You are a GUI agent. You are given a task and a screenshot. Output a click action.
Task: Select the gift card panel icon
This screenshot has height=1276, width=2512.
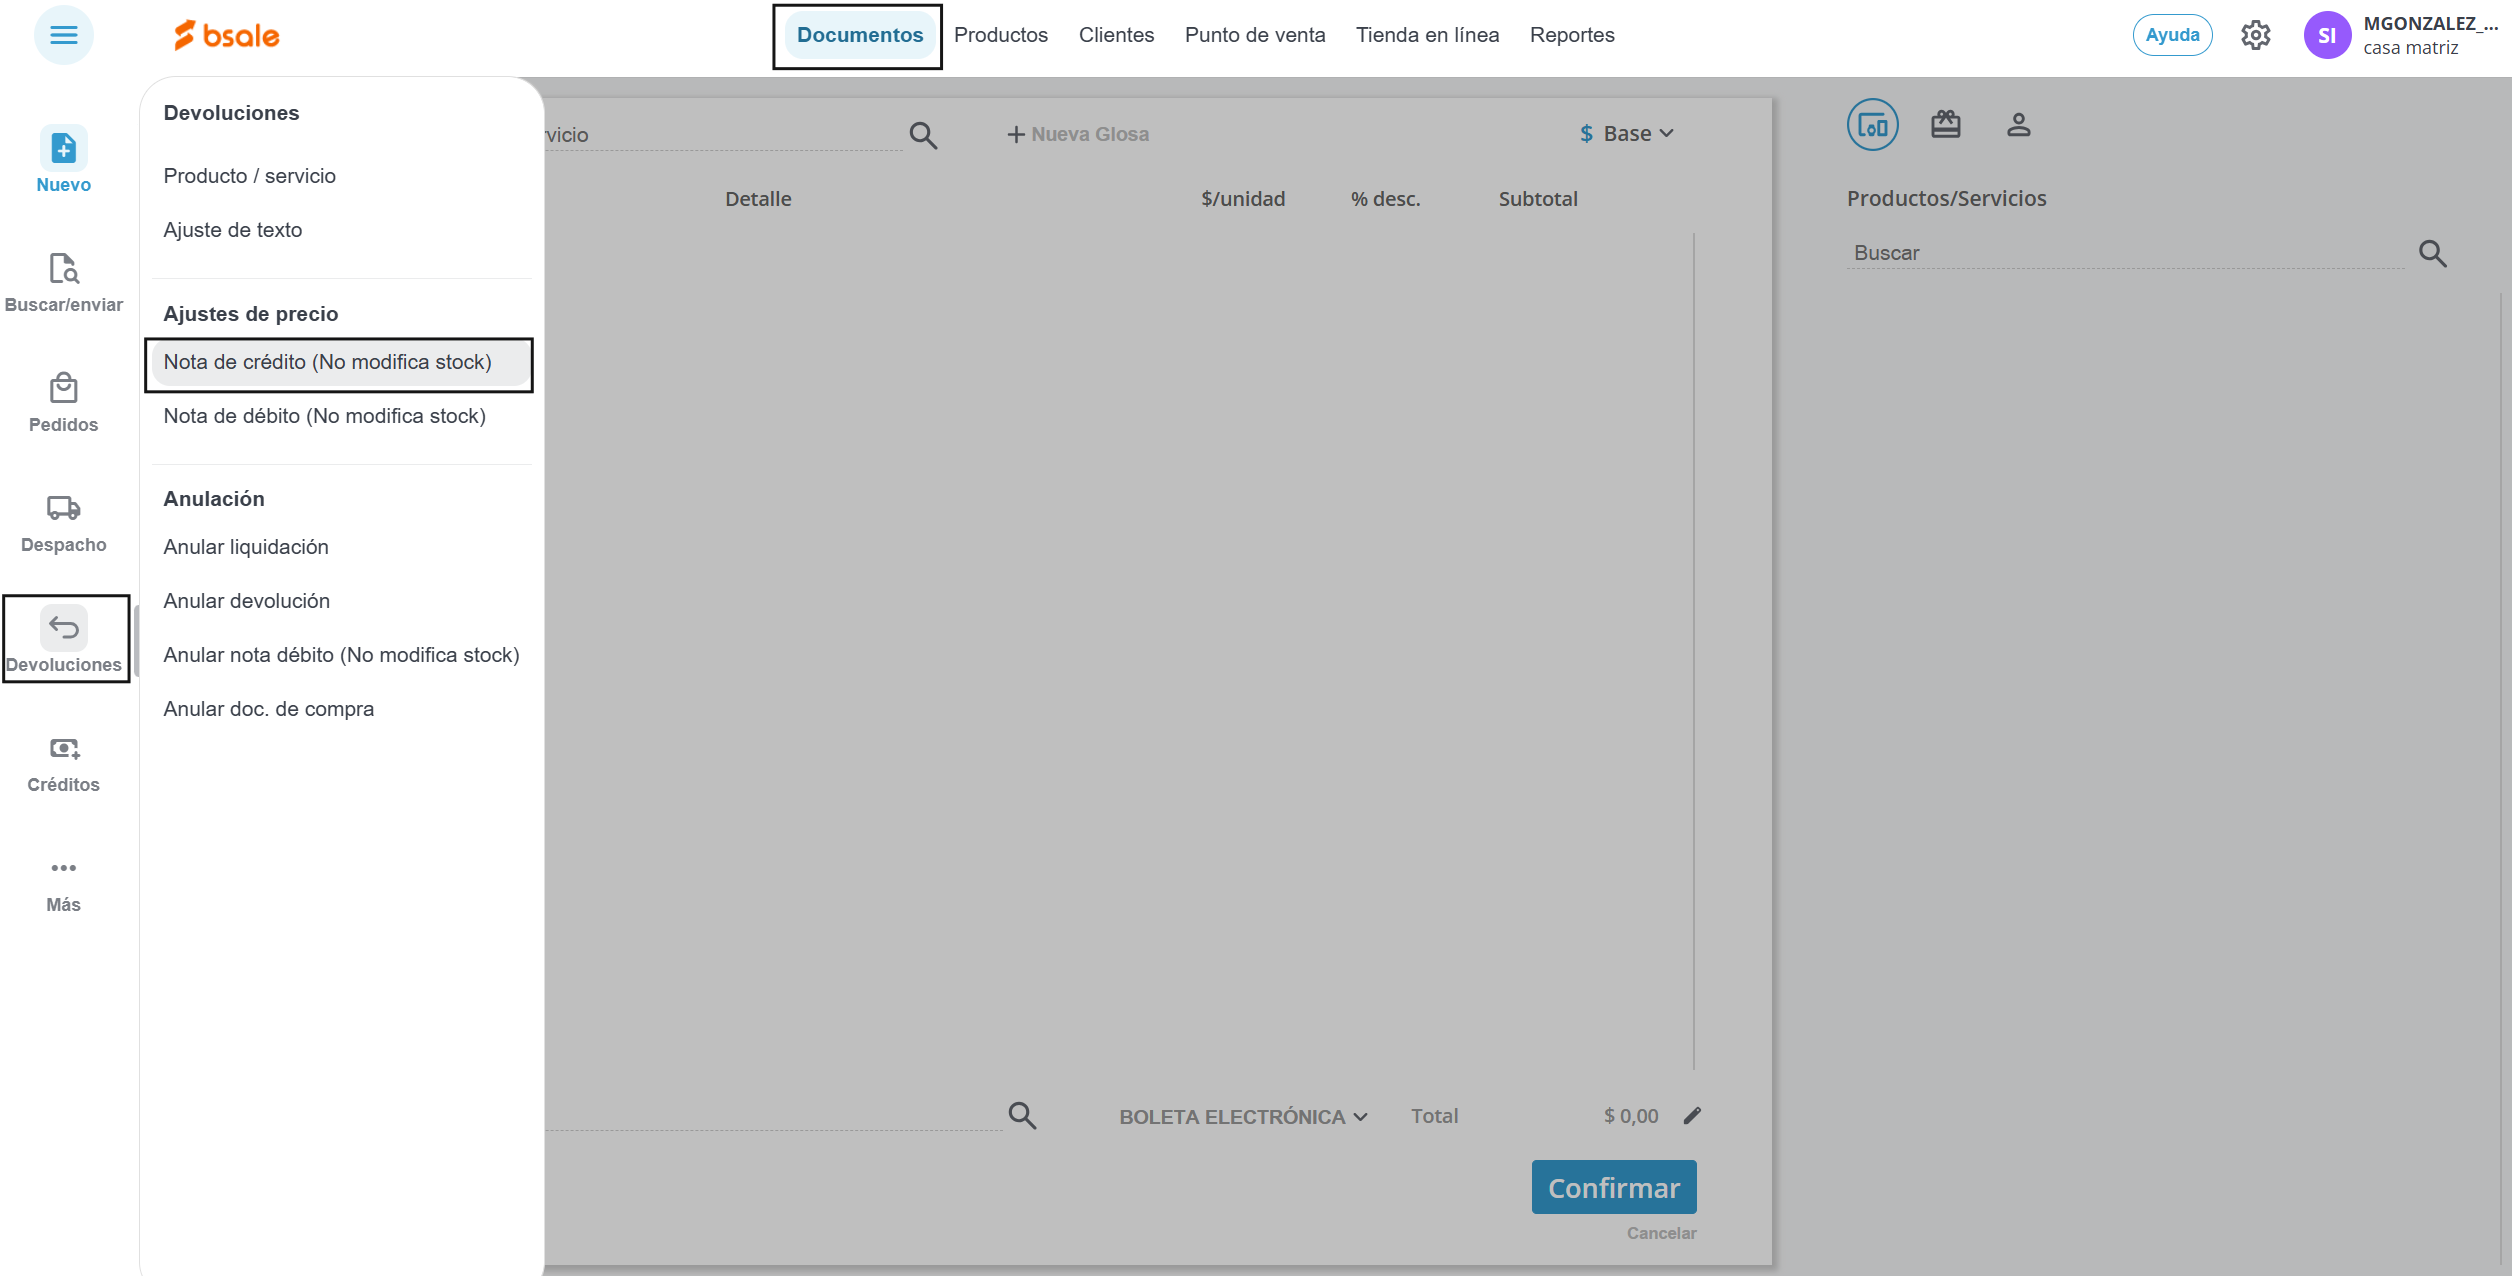(x=1945, y=125)
